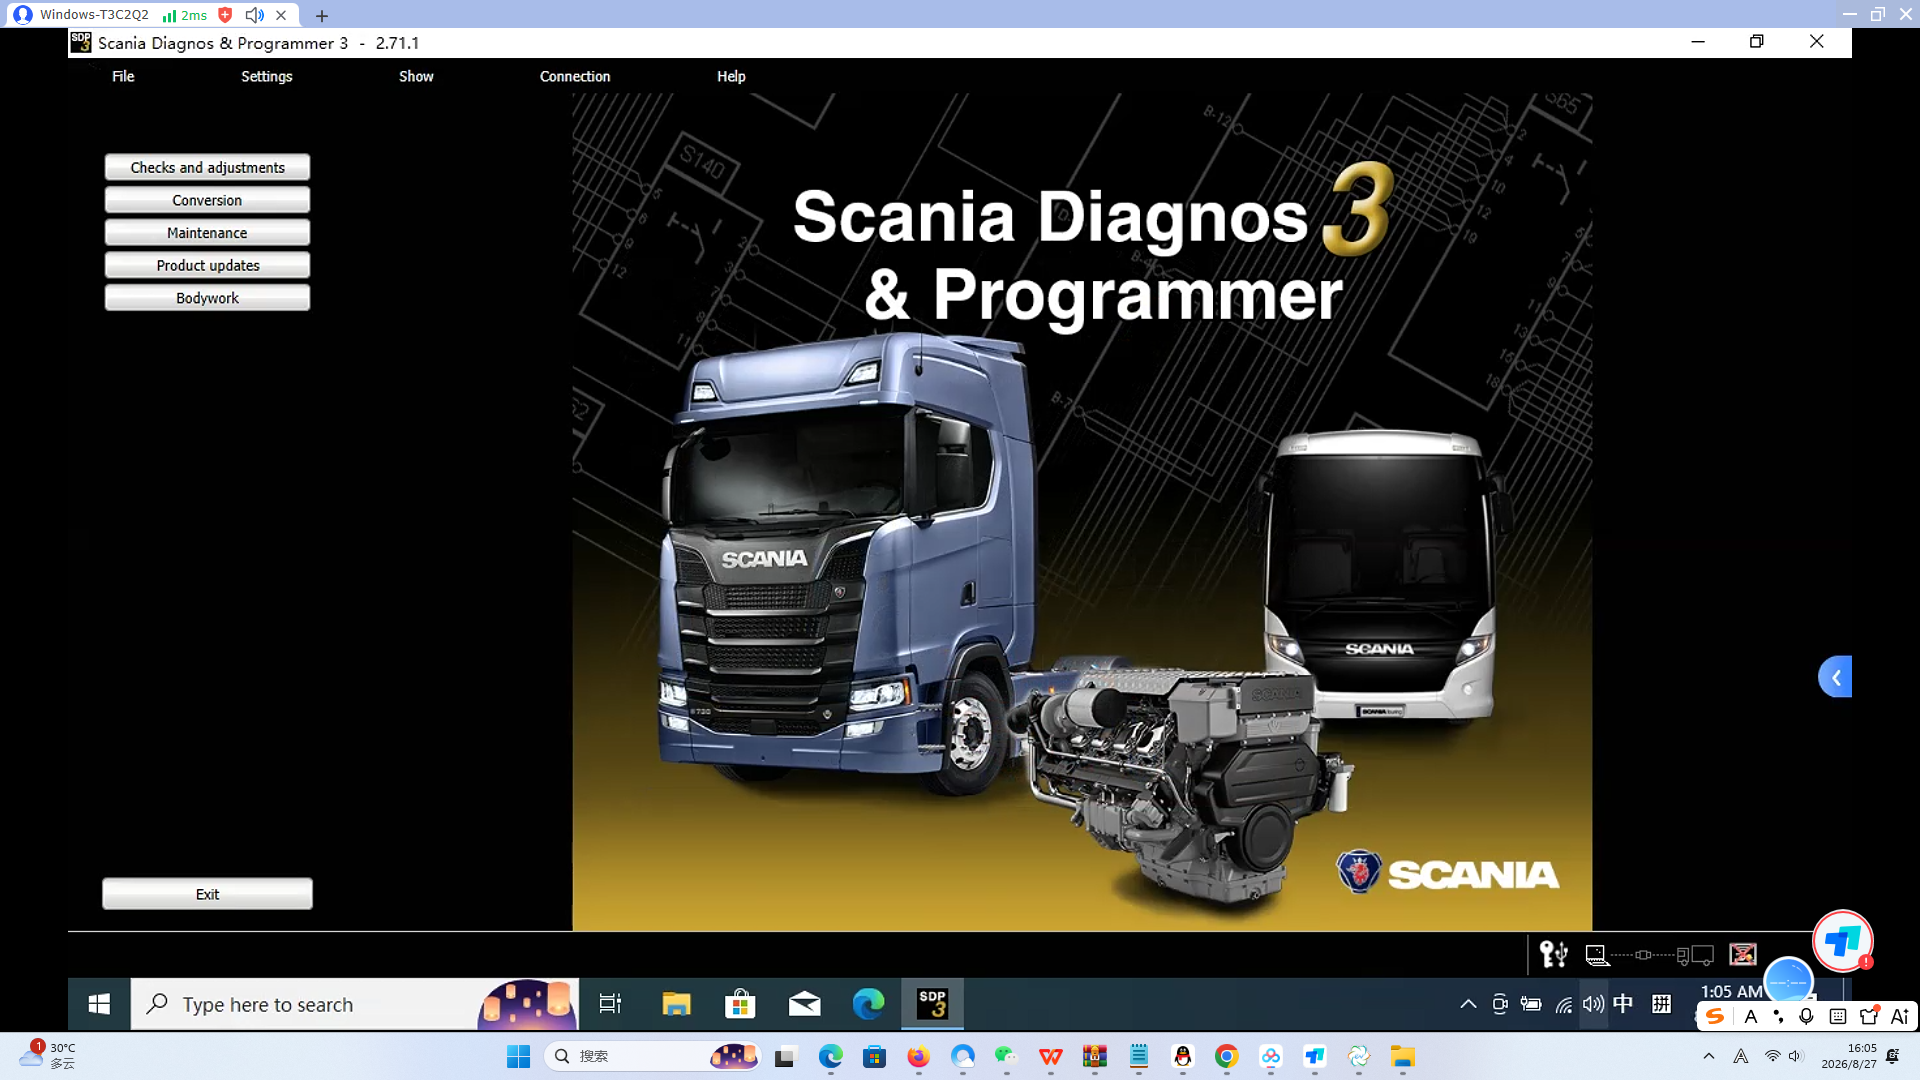Image resolution: width=1920 pixels, height=1080 pixels.
Task: Expand the blue side panel arrow
Action: [x=1835, y=677]
